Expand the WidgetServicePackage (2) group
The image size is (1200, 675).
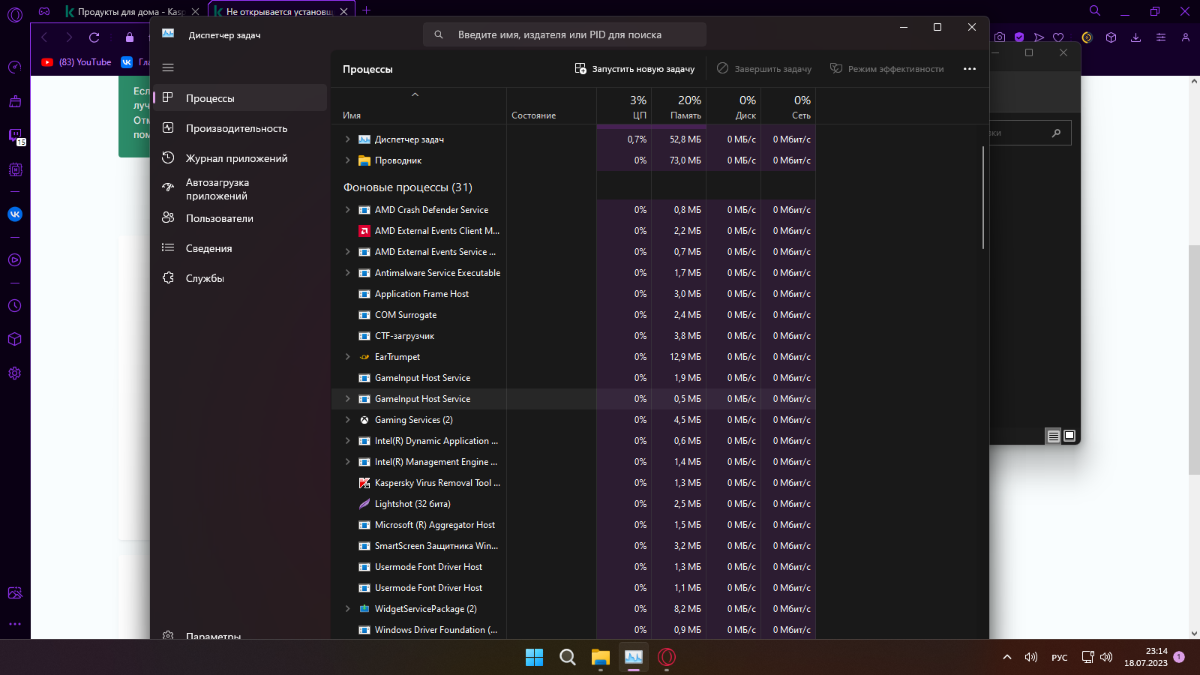tap(347, 609)
